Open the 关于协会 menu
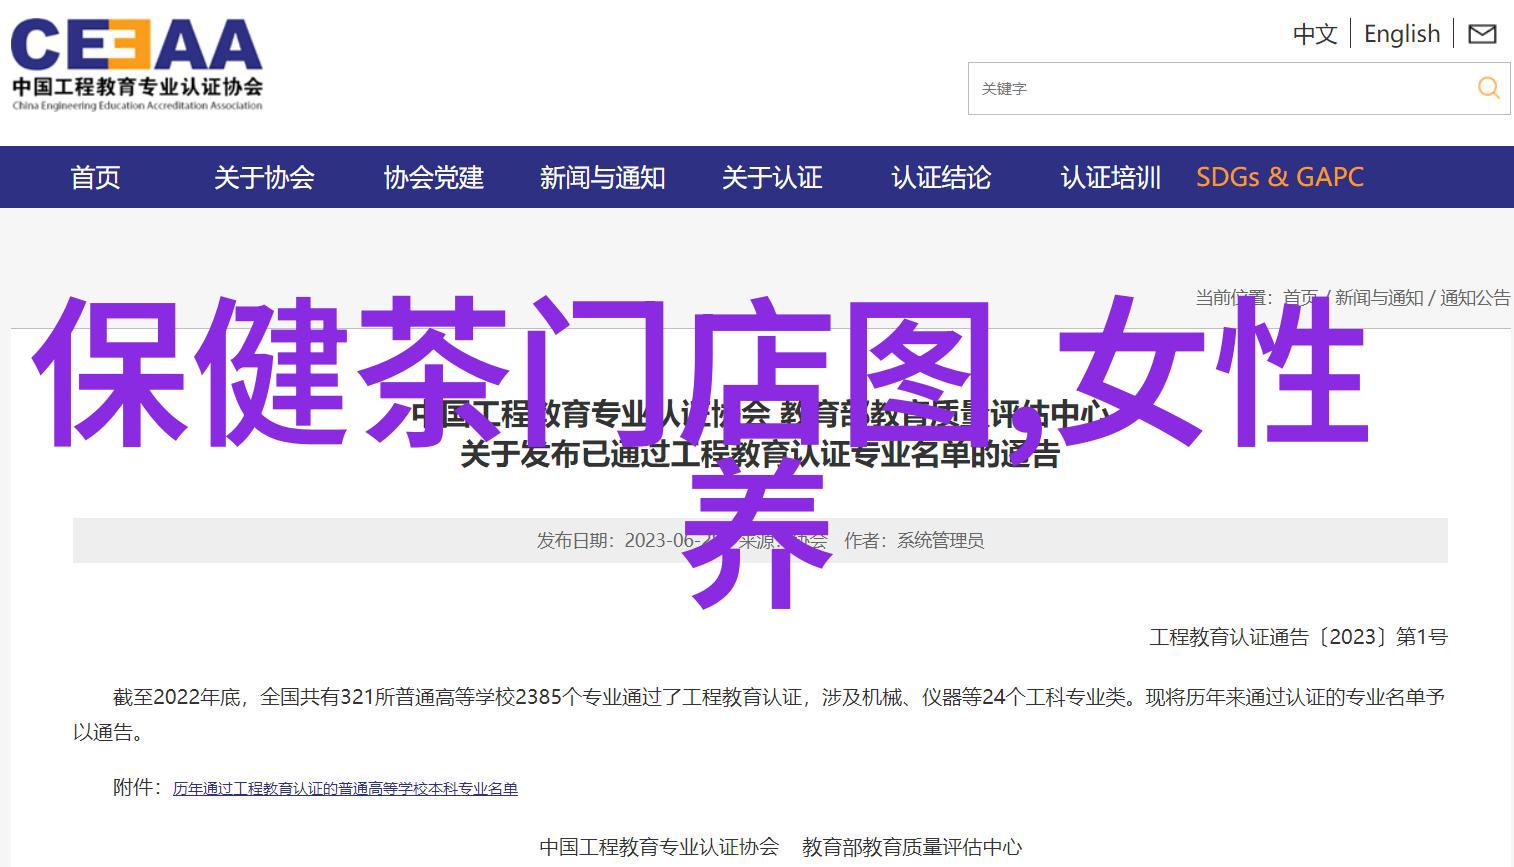 (x=264, y=177)
